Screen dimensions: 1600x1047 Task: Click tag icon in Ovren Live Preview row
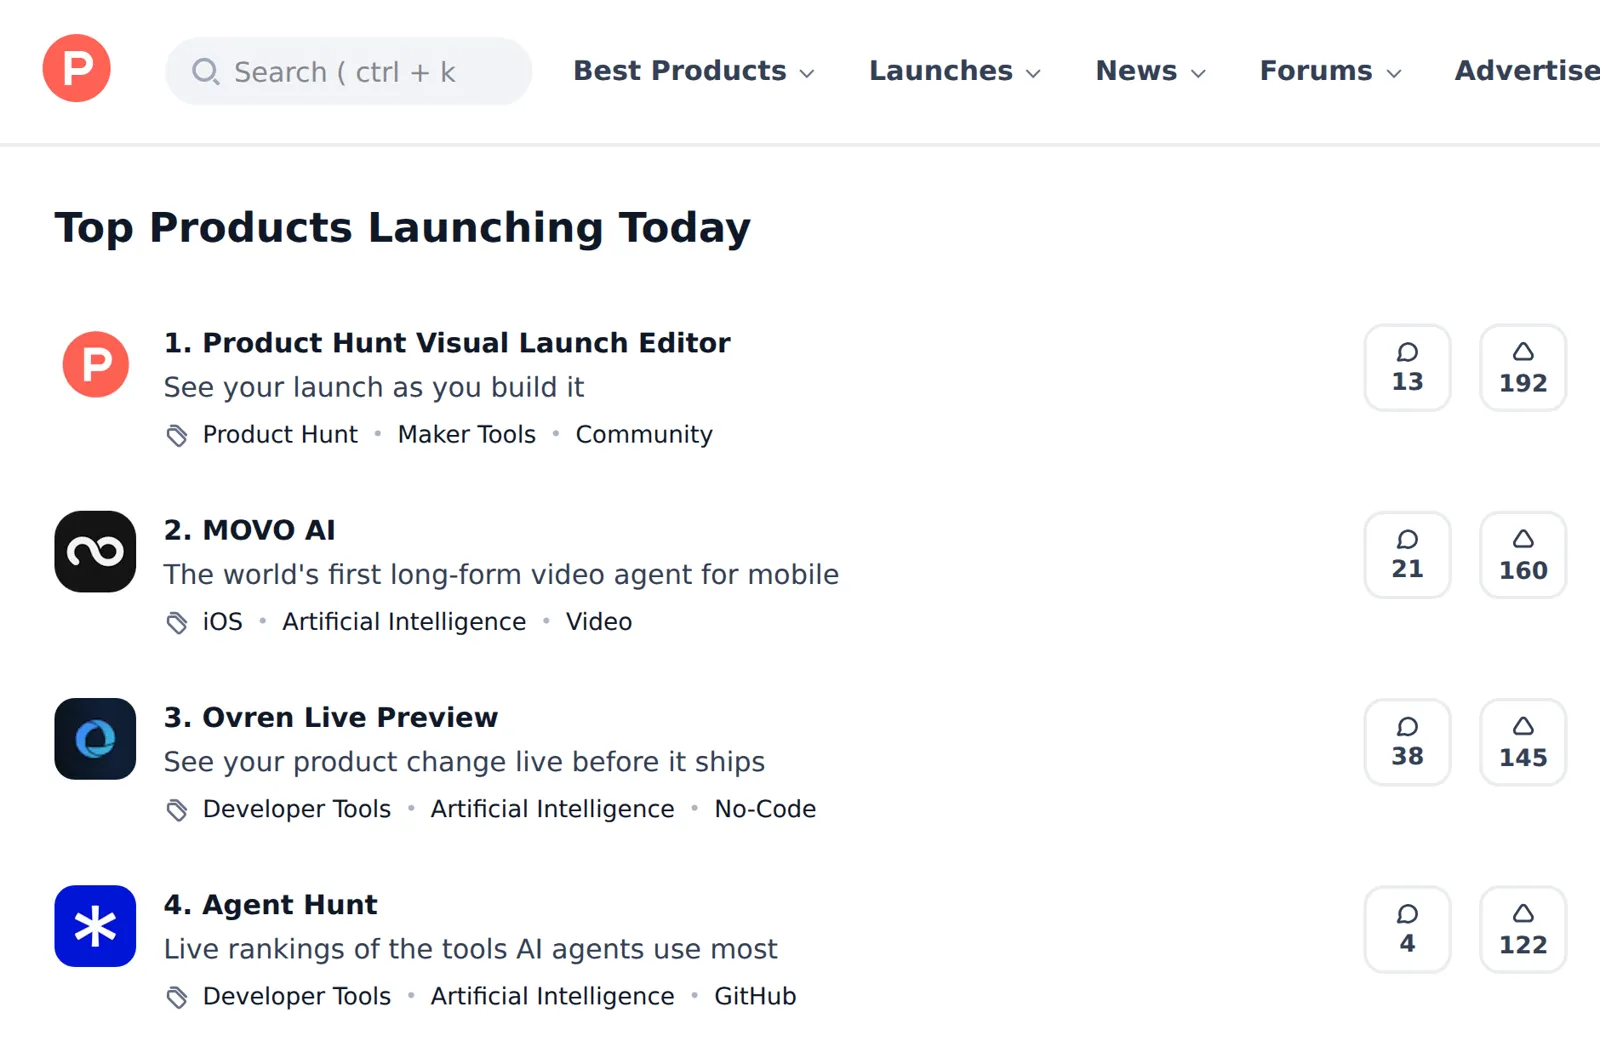176,809
